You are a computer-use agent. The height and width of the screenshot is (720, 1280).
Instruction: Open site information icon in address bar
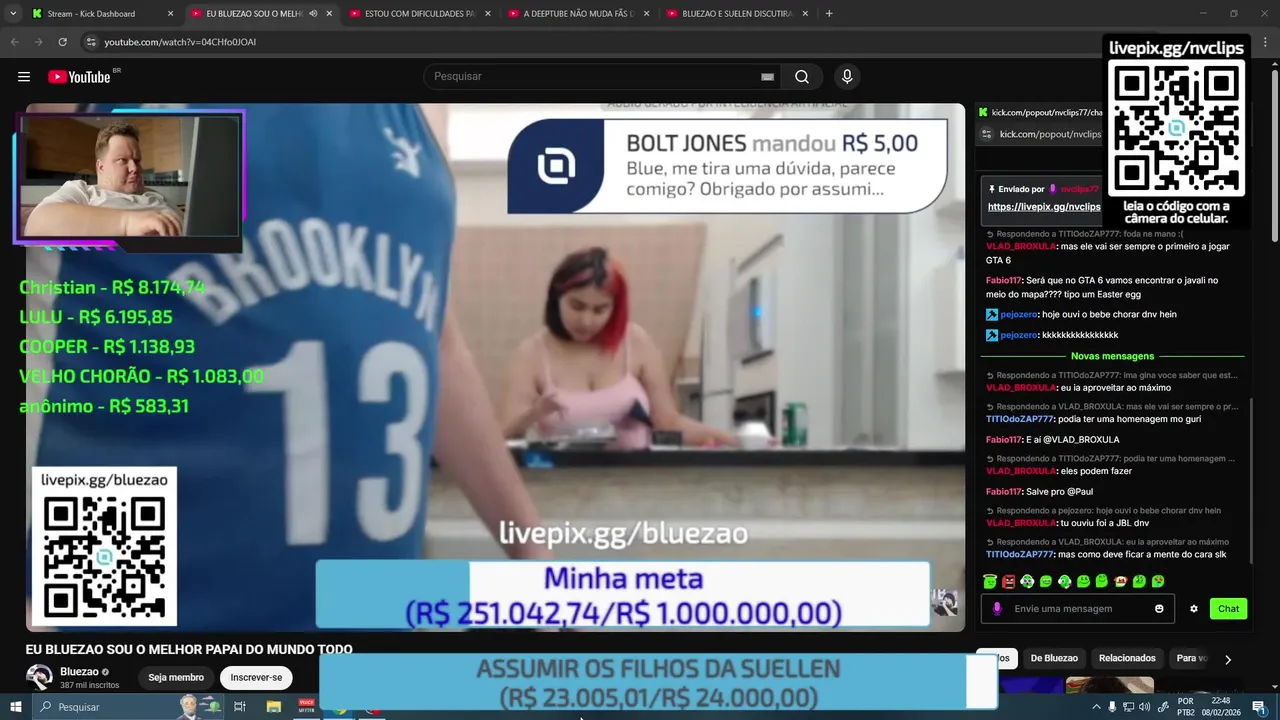tap(91, 42)
